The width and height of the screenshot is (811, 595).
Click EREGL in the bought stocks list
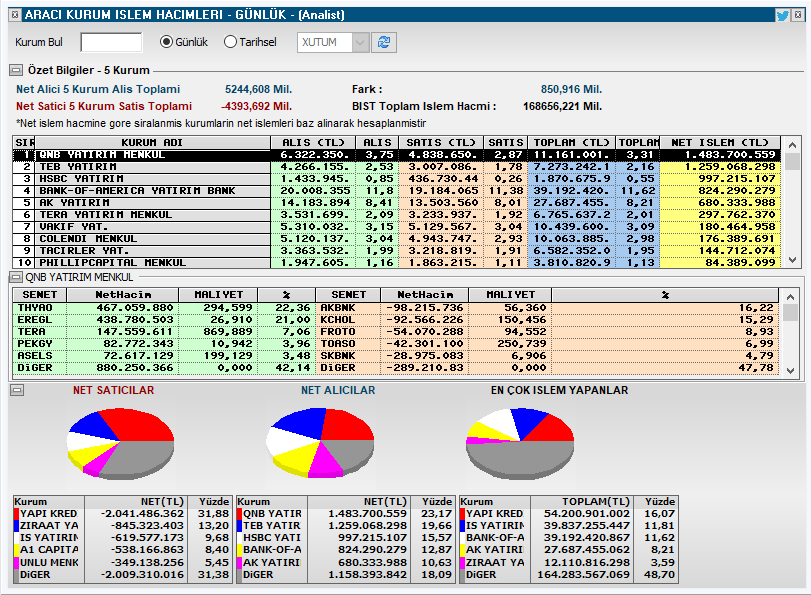click(x=35, y=320)
